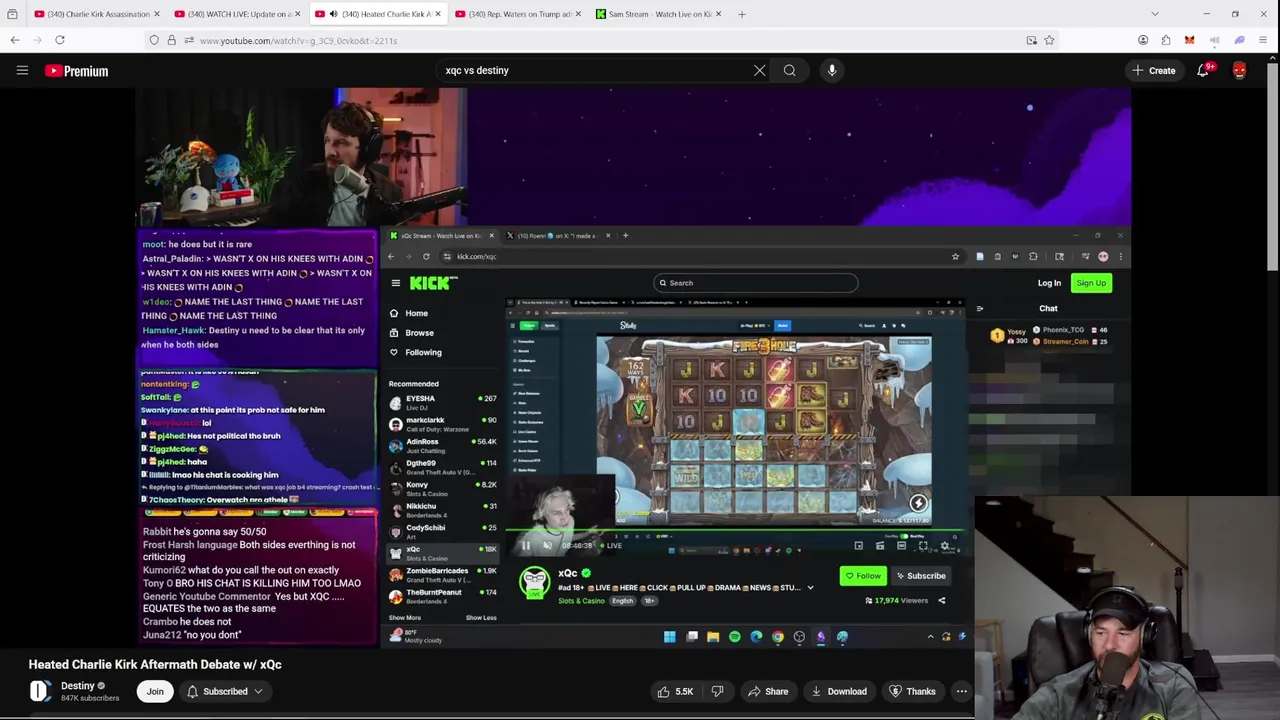Click the Spotify icon in video taskbar
1280x720 pixels.
pos(735,637)
